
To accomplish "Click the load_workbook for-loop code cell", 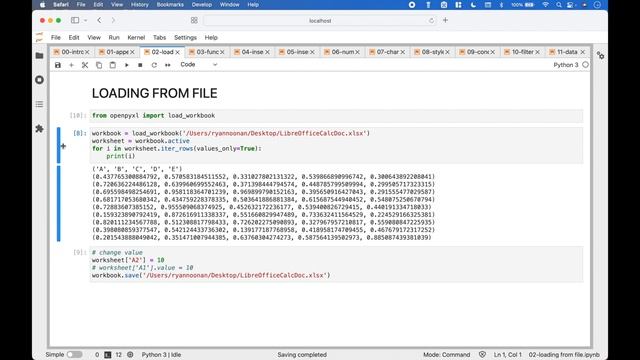I will pos(336,145).
